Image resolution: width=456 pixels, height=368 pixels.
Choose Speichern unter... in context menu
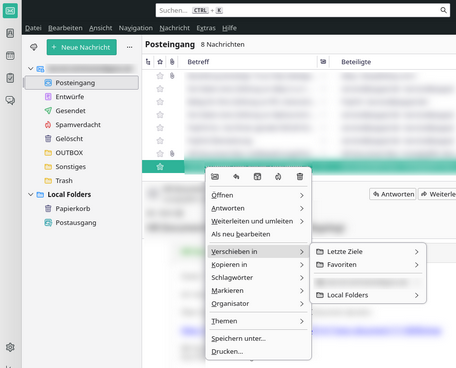(x=258, y=339)
